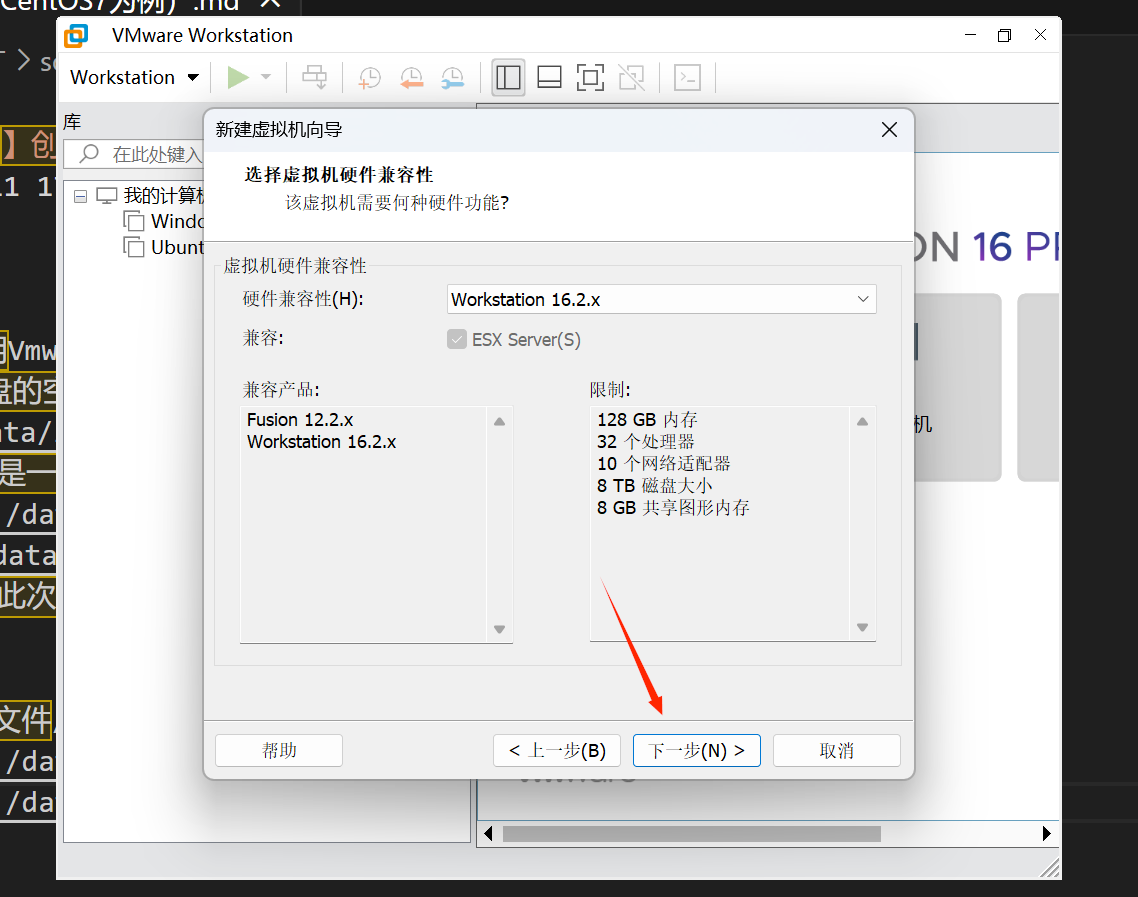Click the Unity mode toolbar icon
1138x897 pixels.
tap(631, 77)
